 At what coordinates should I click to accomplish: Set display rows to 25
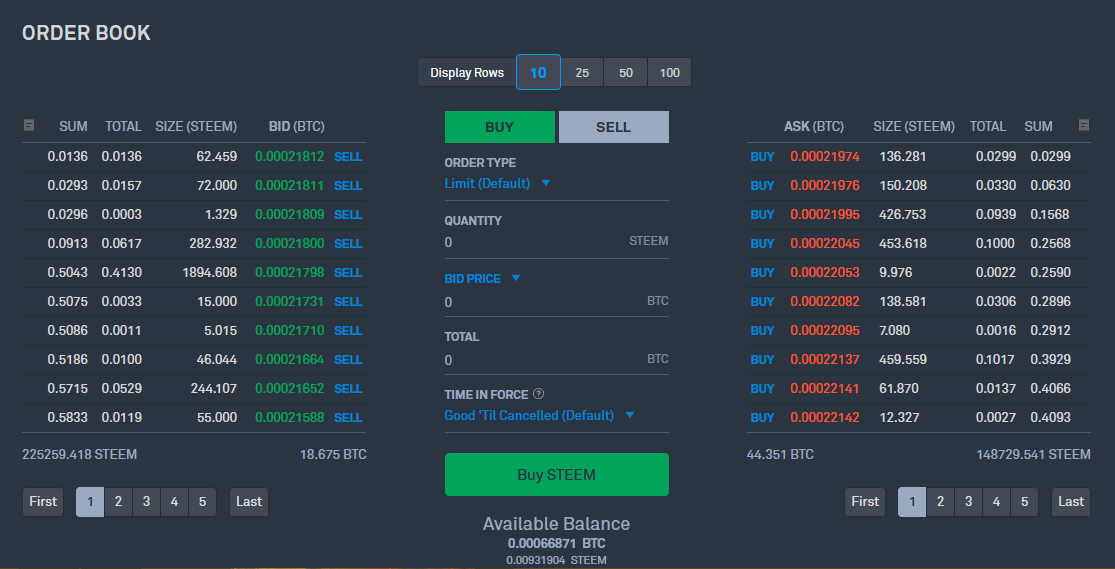pos(582,73)
